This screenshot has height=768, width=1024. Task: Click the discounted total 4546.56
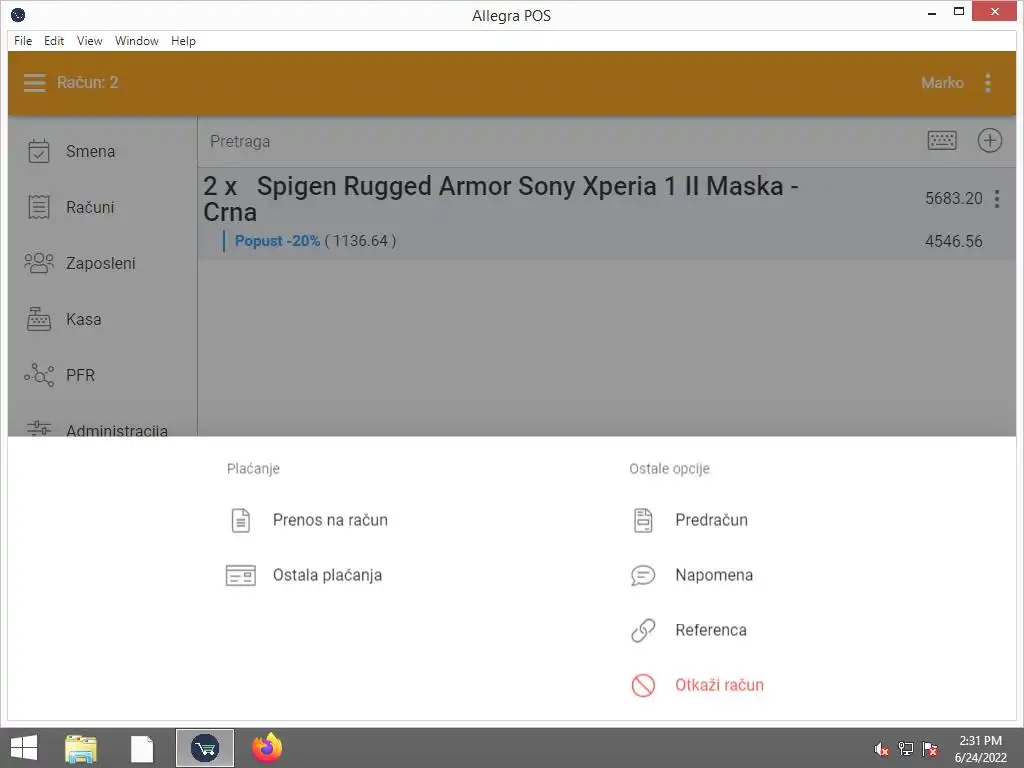(x=953, y=242)
